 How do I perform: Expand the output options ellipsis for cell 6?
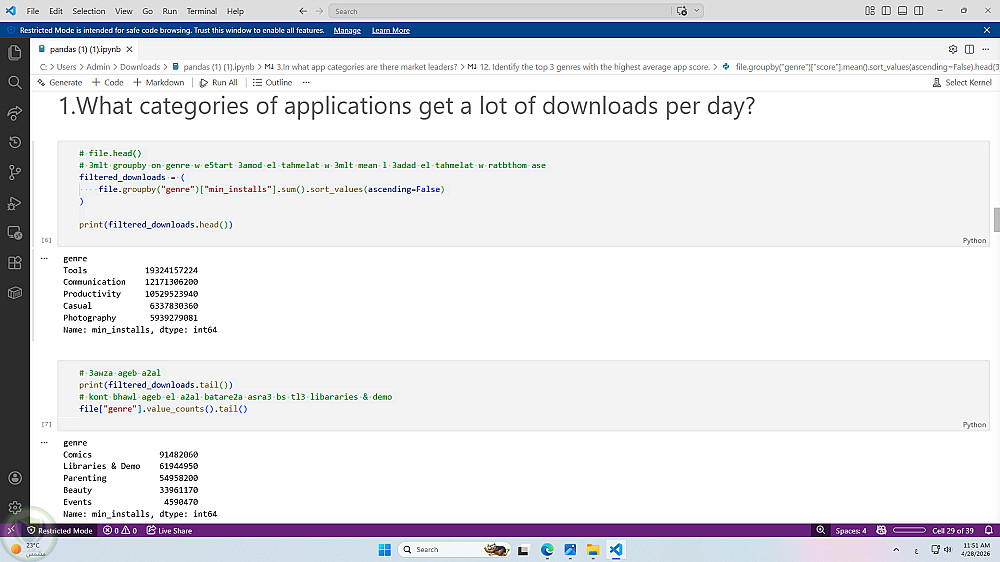click(44, 258)
